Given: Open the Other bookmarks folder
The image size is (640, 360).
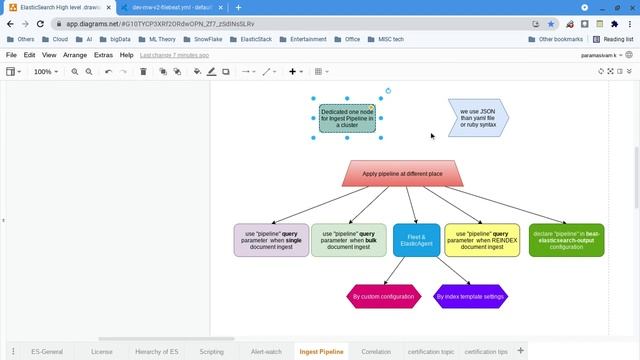Looking at the screenshot, I should pos(556,39).
